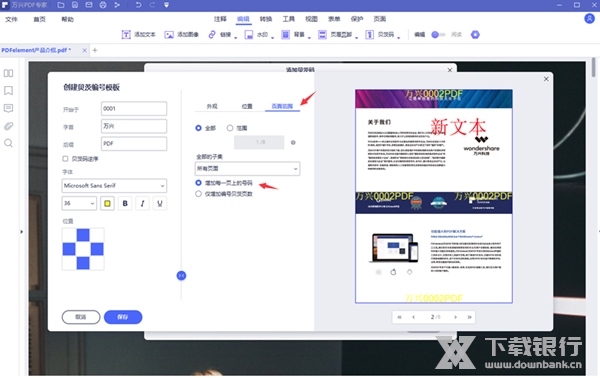Select top-center square in position grid
Viewport: 600px width, 378px height.
click(83, 235)
